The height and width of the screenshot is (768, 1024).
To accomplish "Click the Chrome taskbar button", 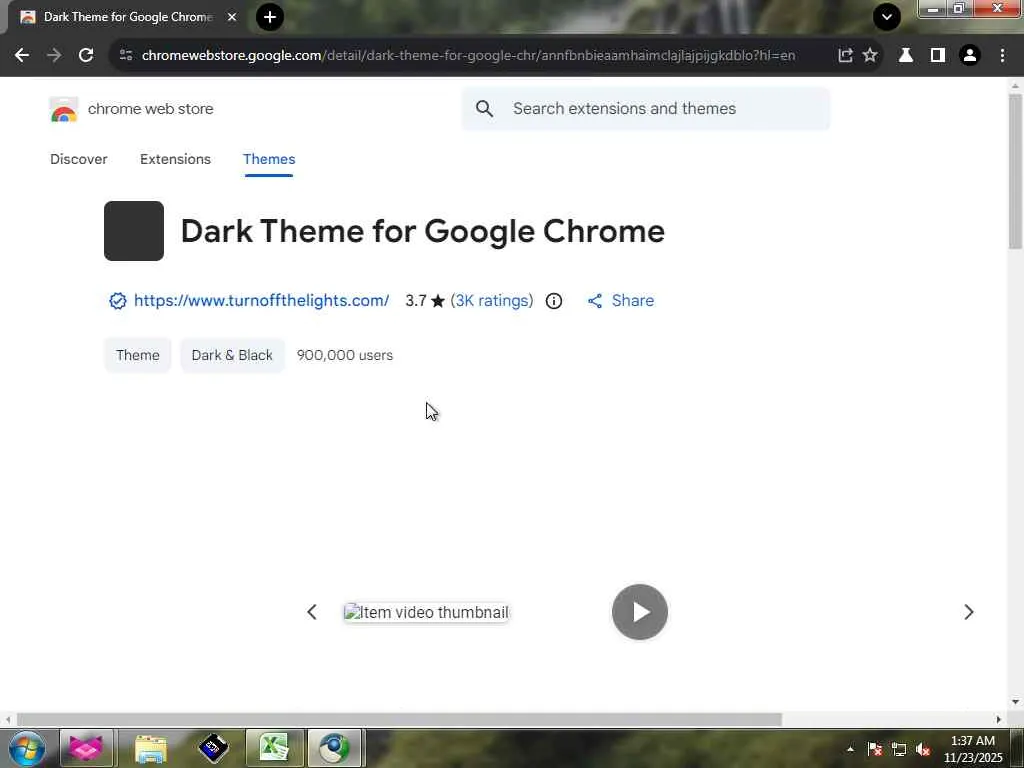I will click(x=334, y=749).
